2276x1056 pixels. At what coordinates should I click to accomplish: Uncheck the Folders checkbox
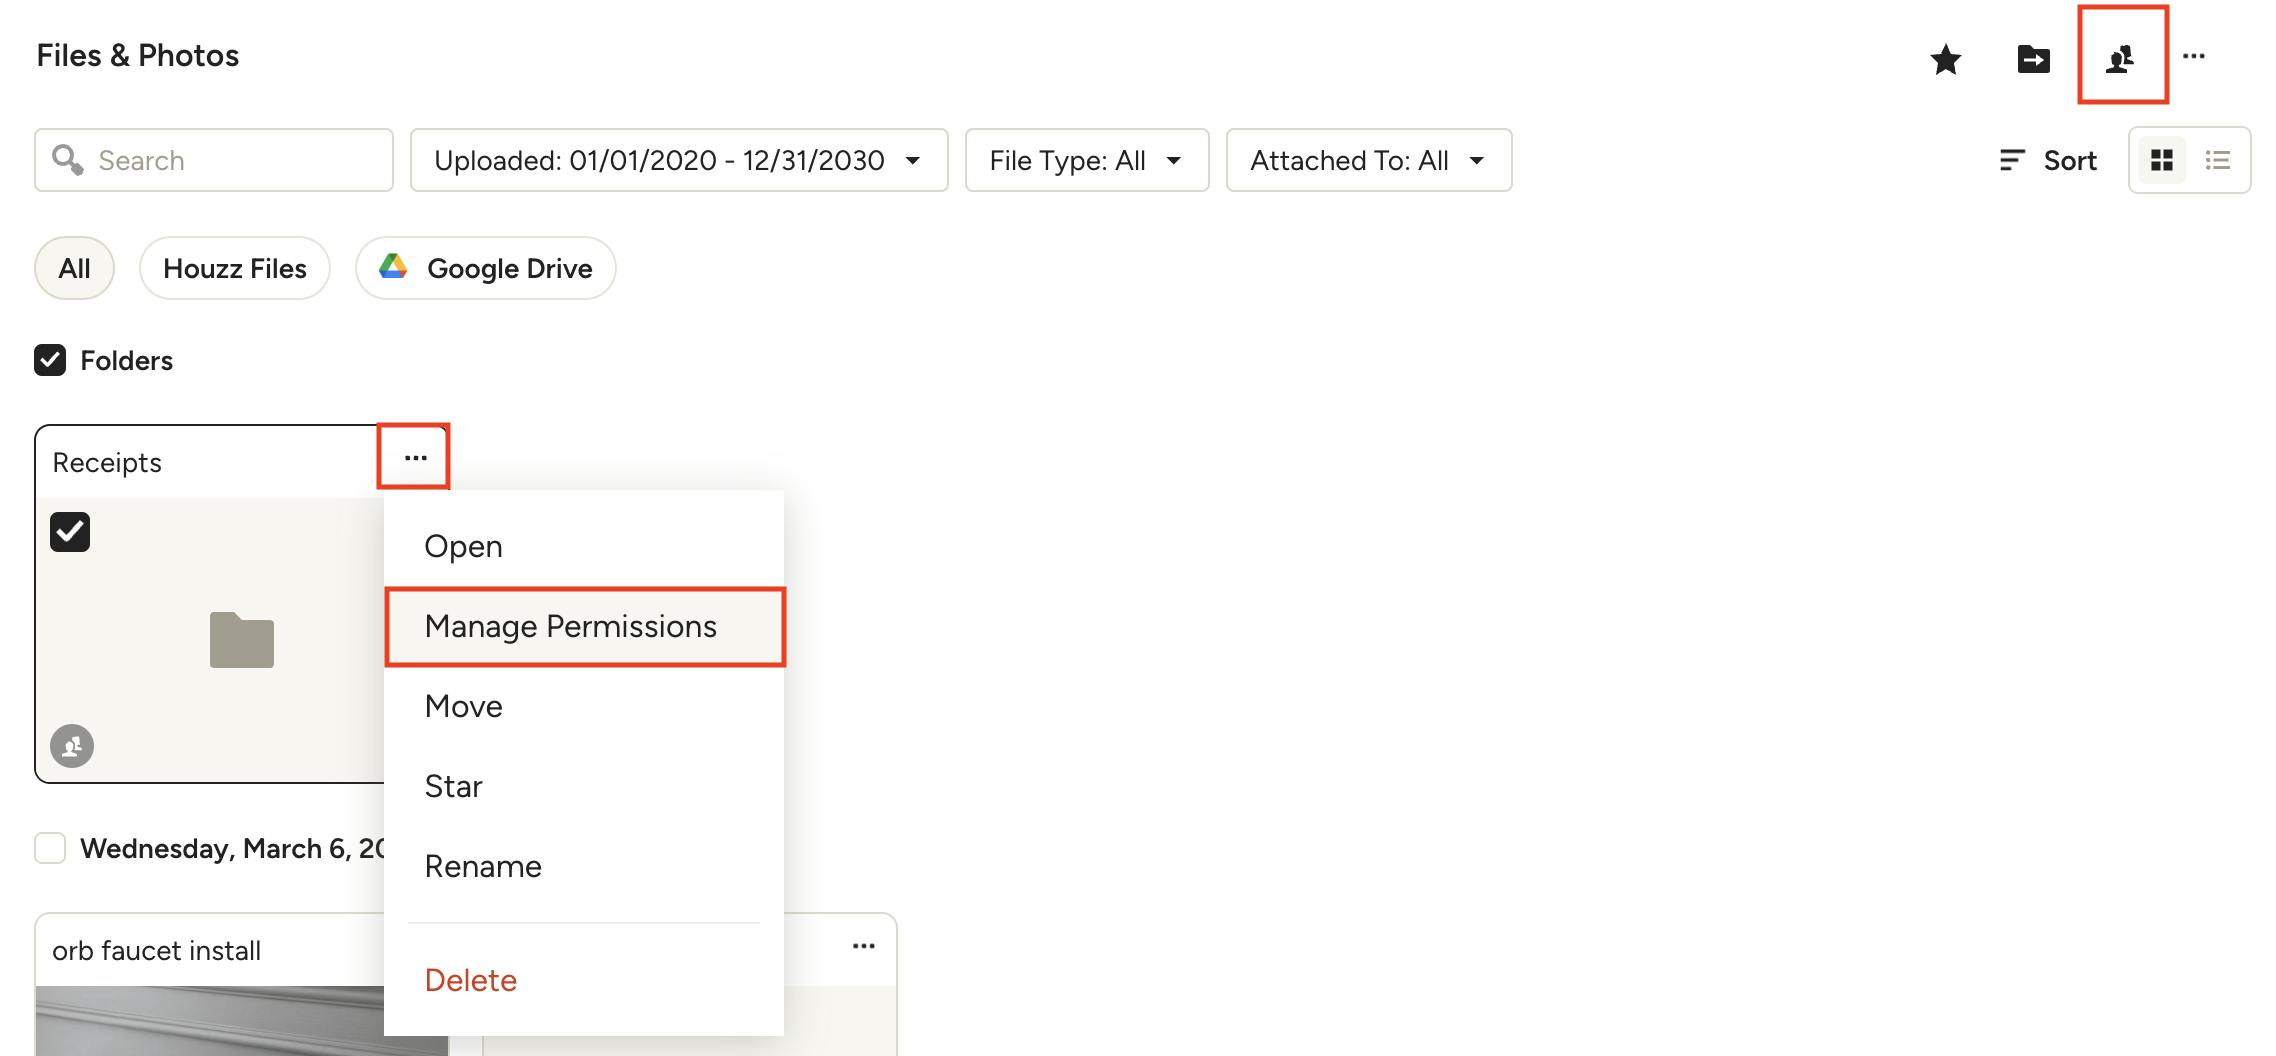coord(50,360)
